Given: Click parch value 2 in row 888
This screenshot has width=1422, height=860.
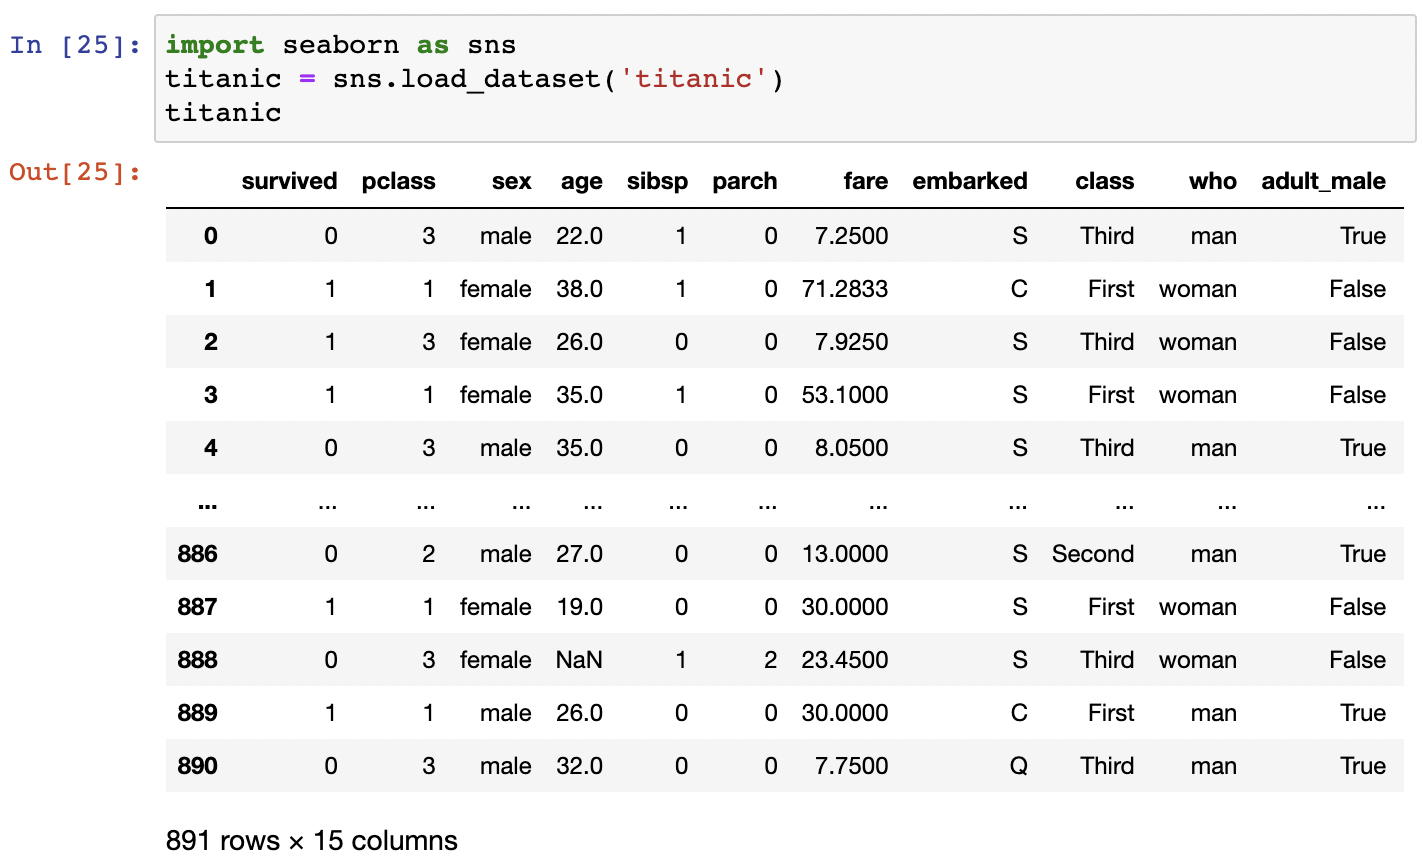Looking at the screenshot, I should pos(770,660).
